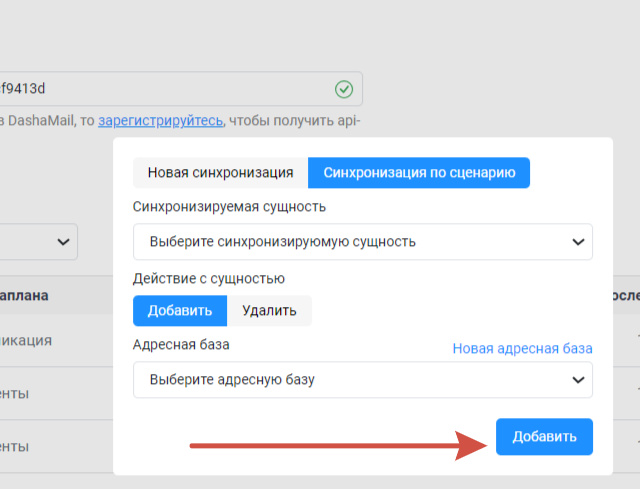Click the API key field ending in f9413d

click(x=180, y=89)
